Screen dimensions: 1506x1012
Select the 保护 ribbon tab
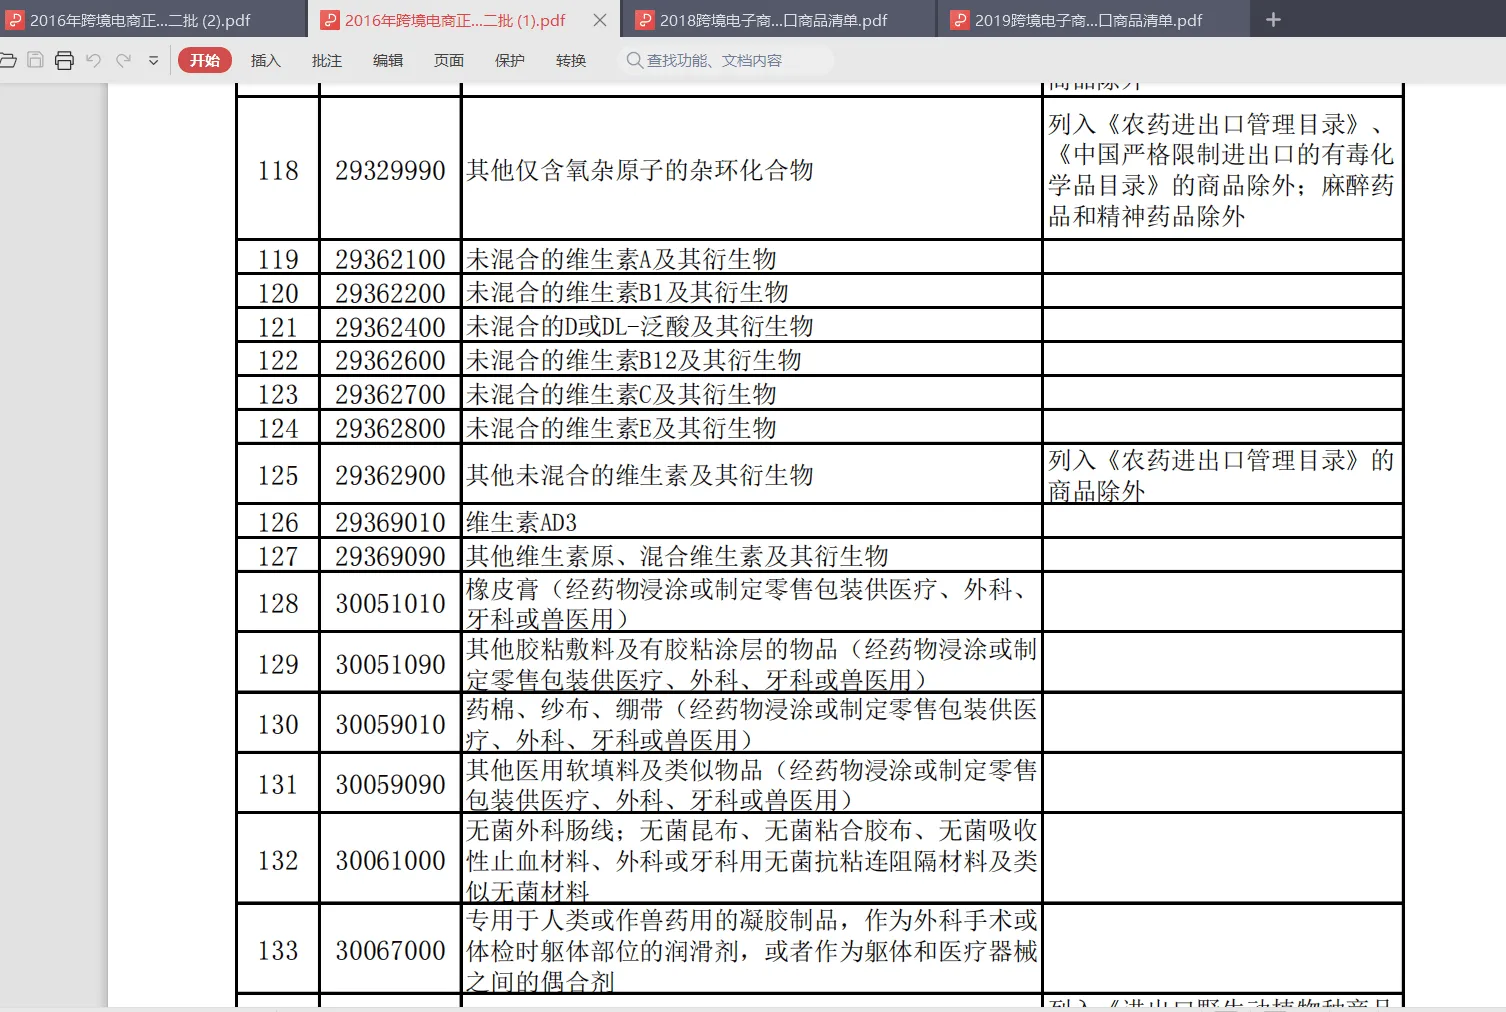tap(510, 60)
